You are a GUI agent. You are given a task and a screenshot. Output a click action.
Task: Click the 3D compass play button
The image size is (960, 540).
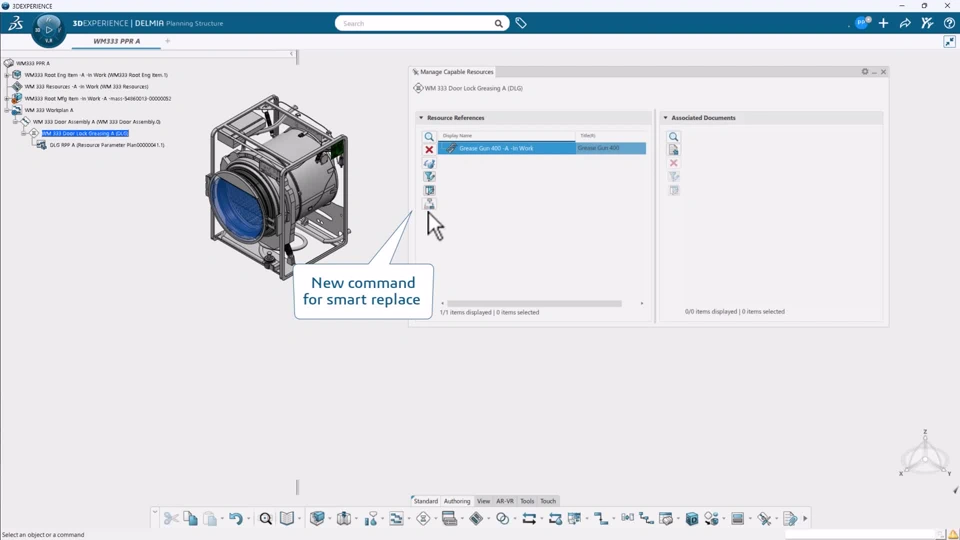click(x=48, y=29)
